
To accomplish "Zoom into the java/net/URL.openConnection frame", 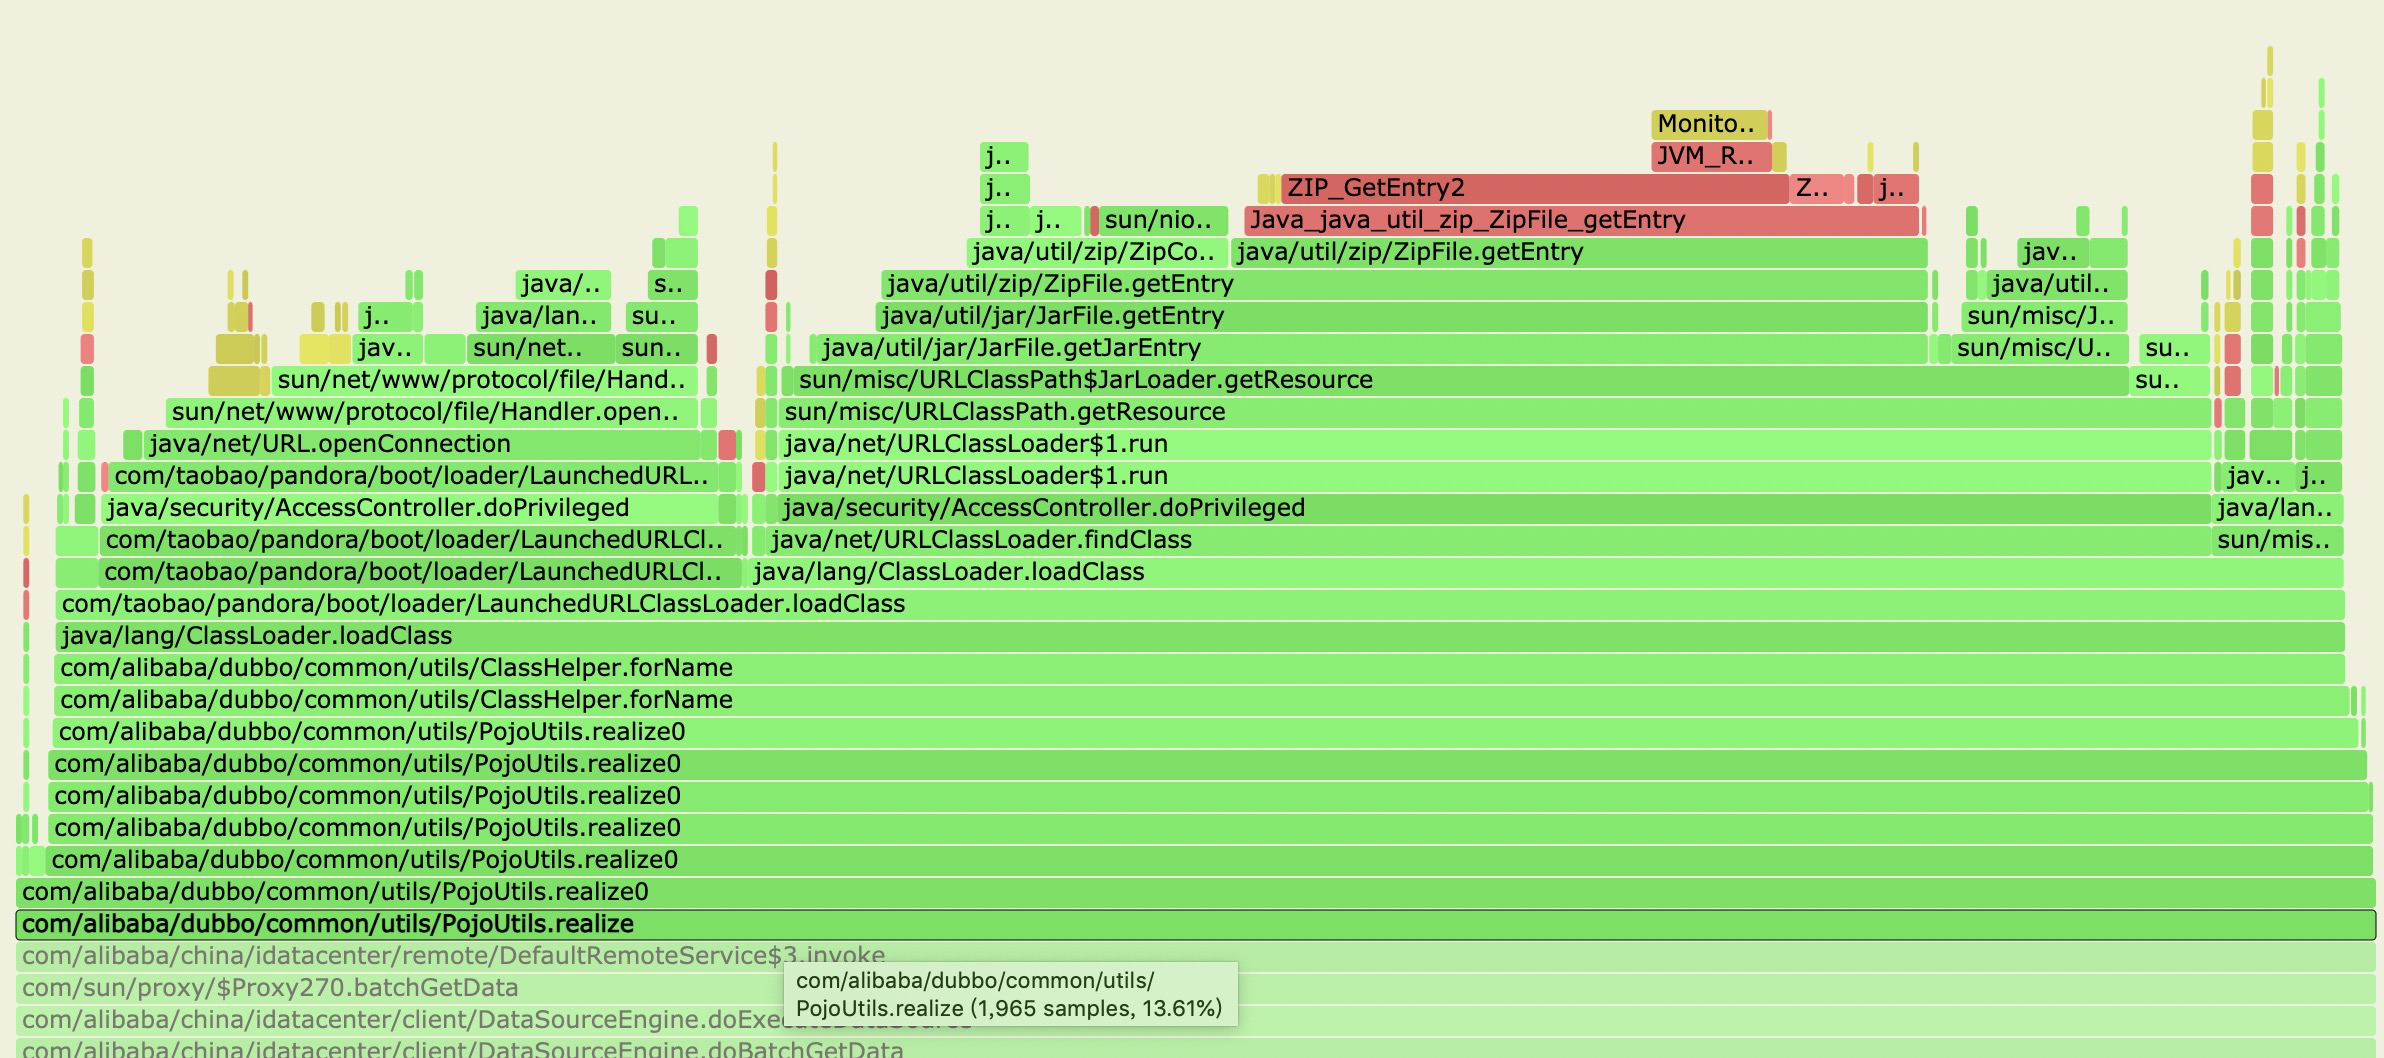I will [x=422, y=444].
